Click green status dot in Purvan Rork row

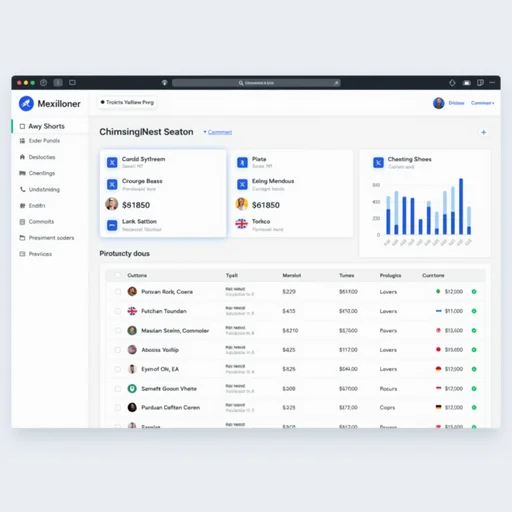click(x=474, y=292)
